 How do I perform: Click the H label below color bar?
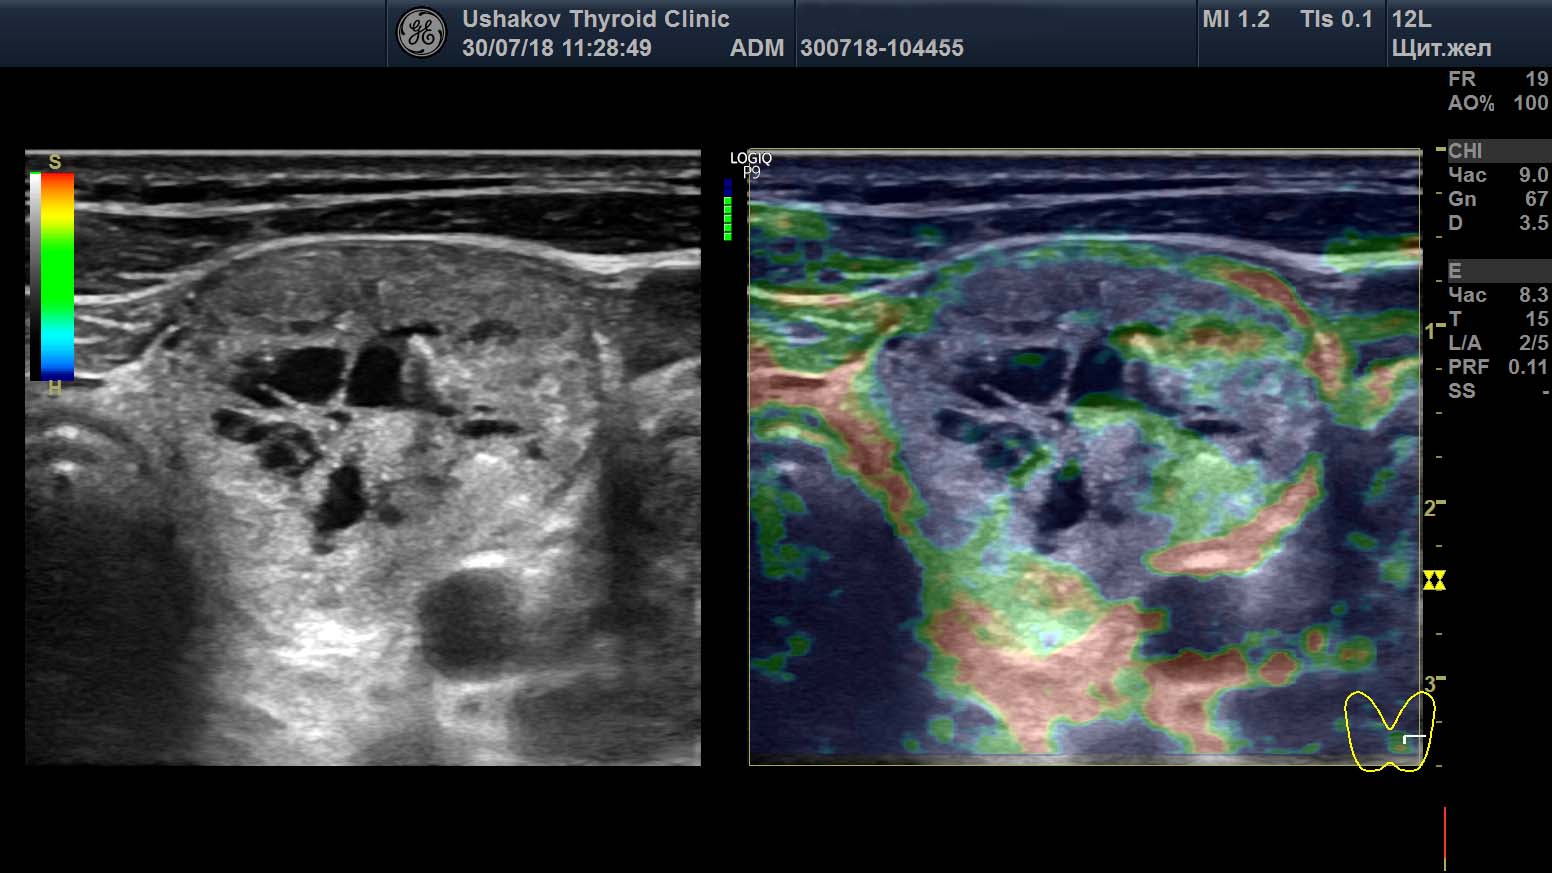[55, 389]
